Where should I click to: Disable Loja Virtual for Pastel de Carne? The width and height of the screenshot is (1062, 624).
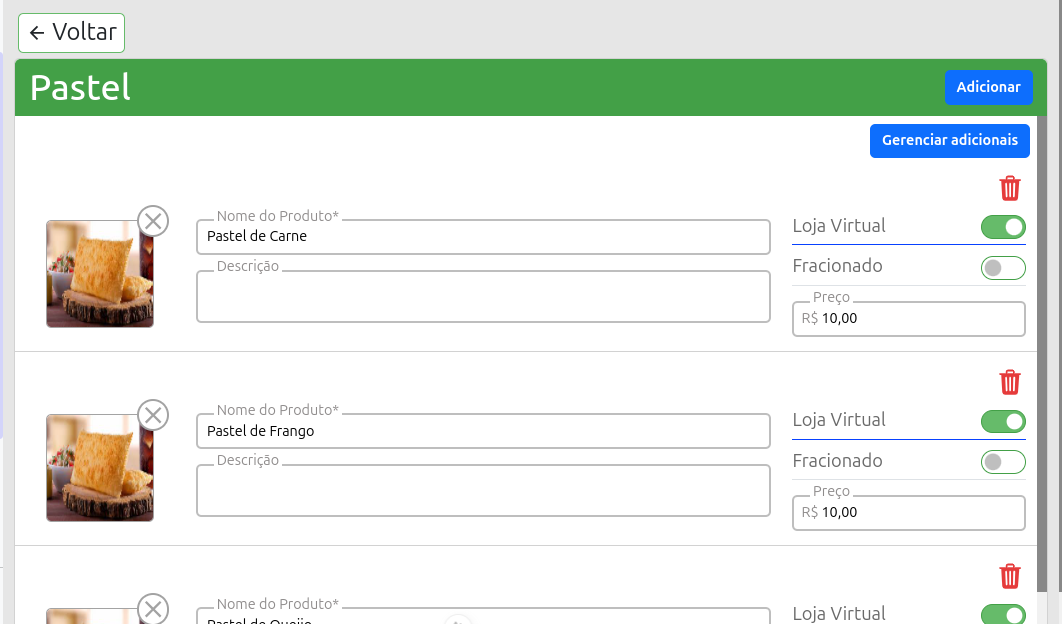click(x=1003, y=227)
